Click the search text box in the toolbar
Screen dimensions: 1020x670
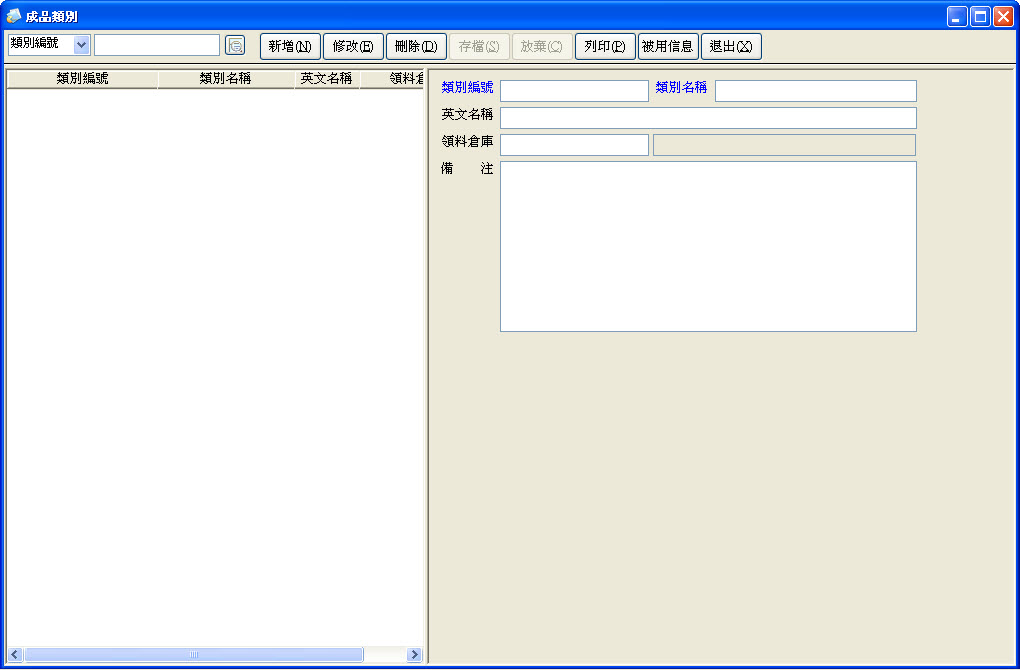tap(157, 45)
